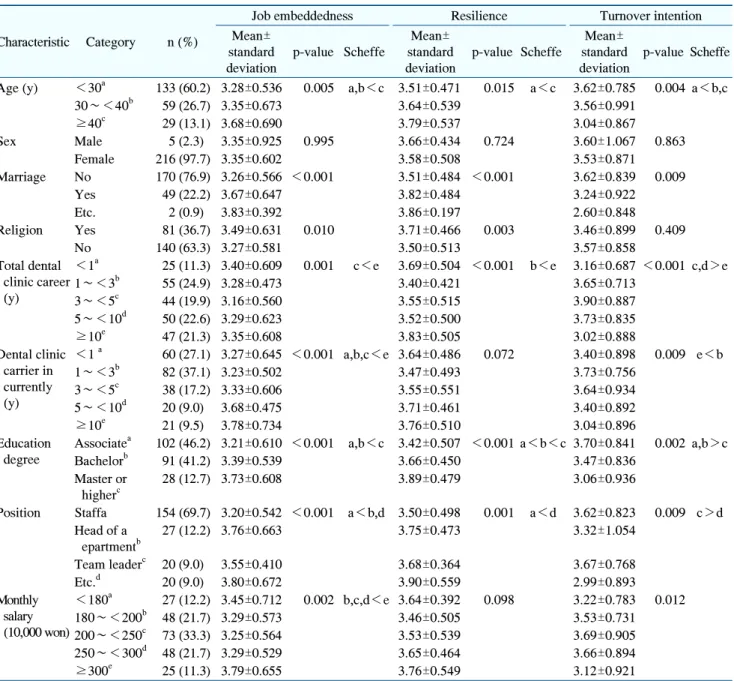Viewport: 734px width, 681px height.
Task: Select the value '3.79±0.655'
Action: point(251,671)
